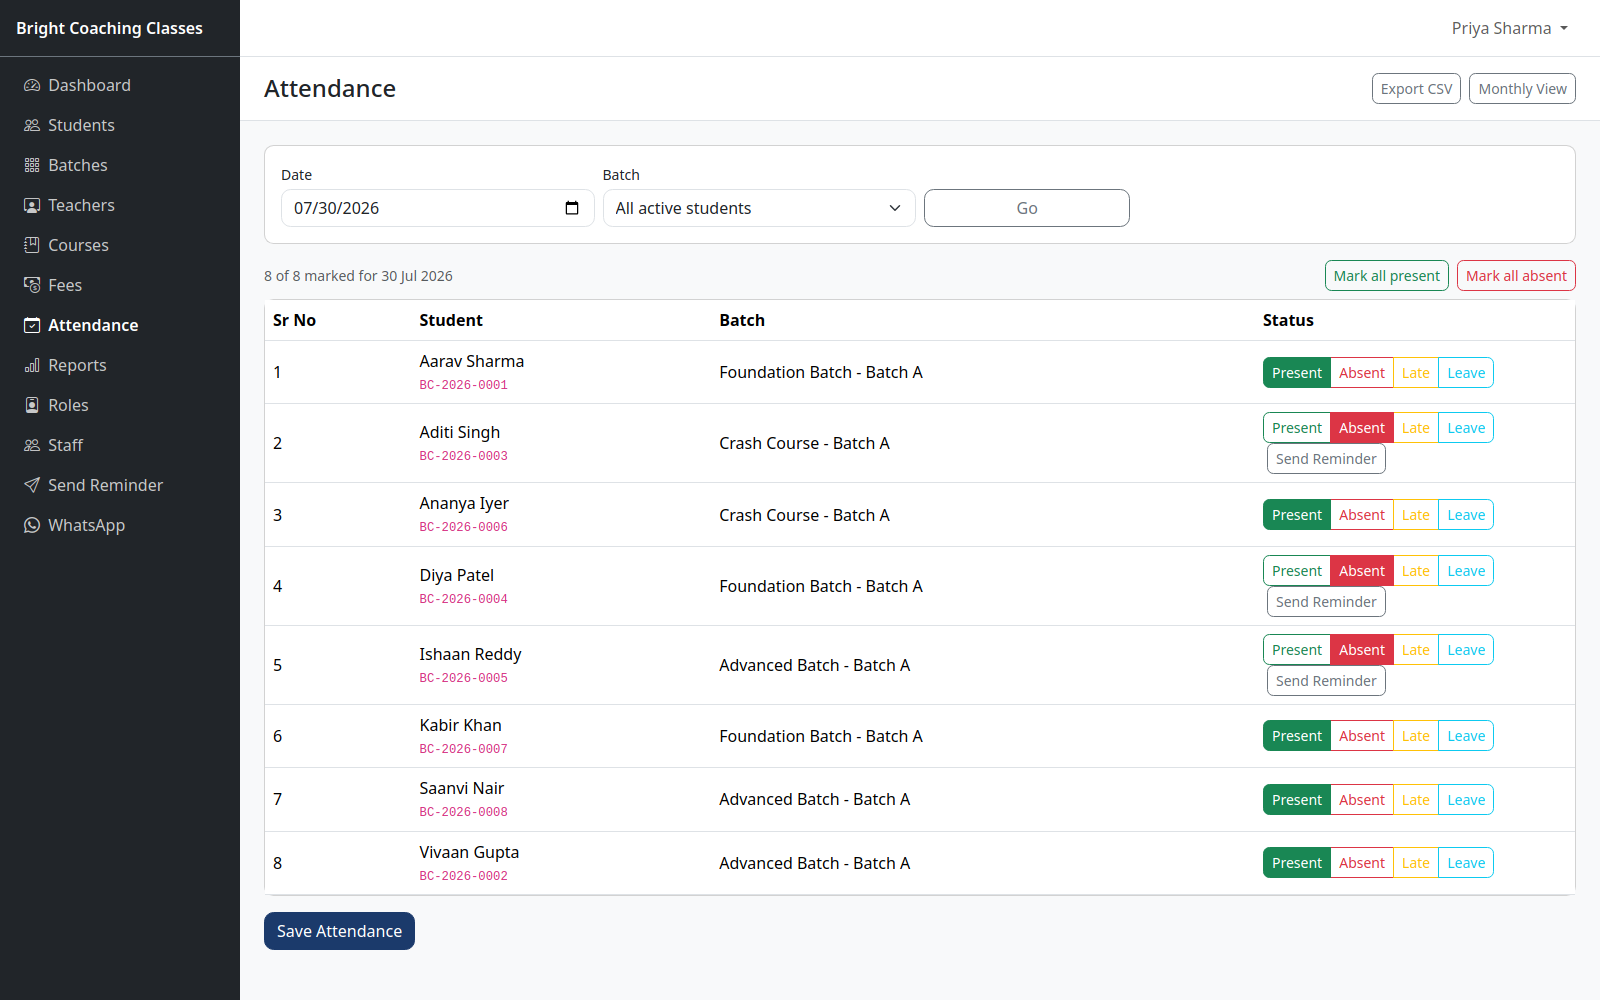Navigate to Reports page
Image resolution: width=1600 pixels, height=1000 pixels.
click(x=120, y=365)
